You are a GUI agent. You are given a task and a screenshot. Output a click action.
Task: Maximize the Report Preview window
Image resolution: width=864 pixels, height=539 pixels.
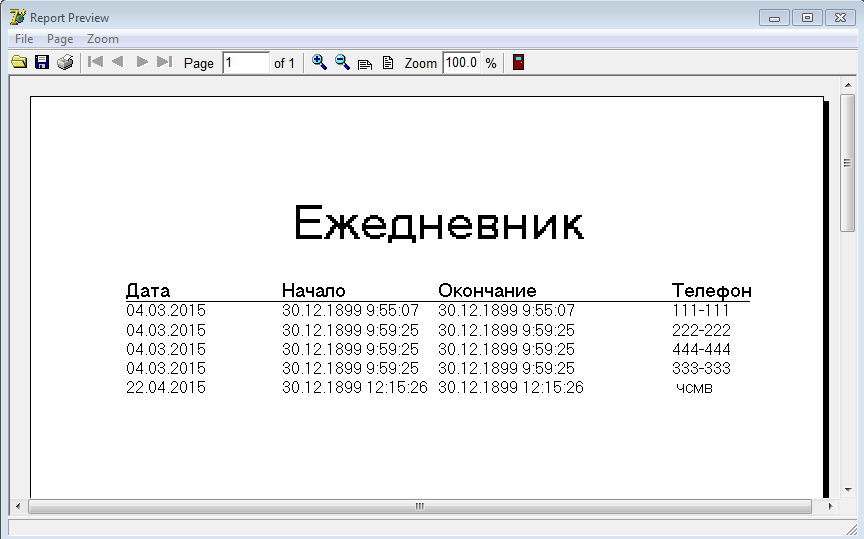click(807, 18)
